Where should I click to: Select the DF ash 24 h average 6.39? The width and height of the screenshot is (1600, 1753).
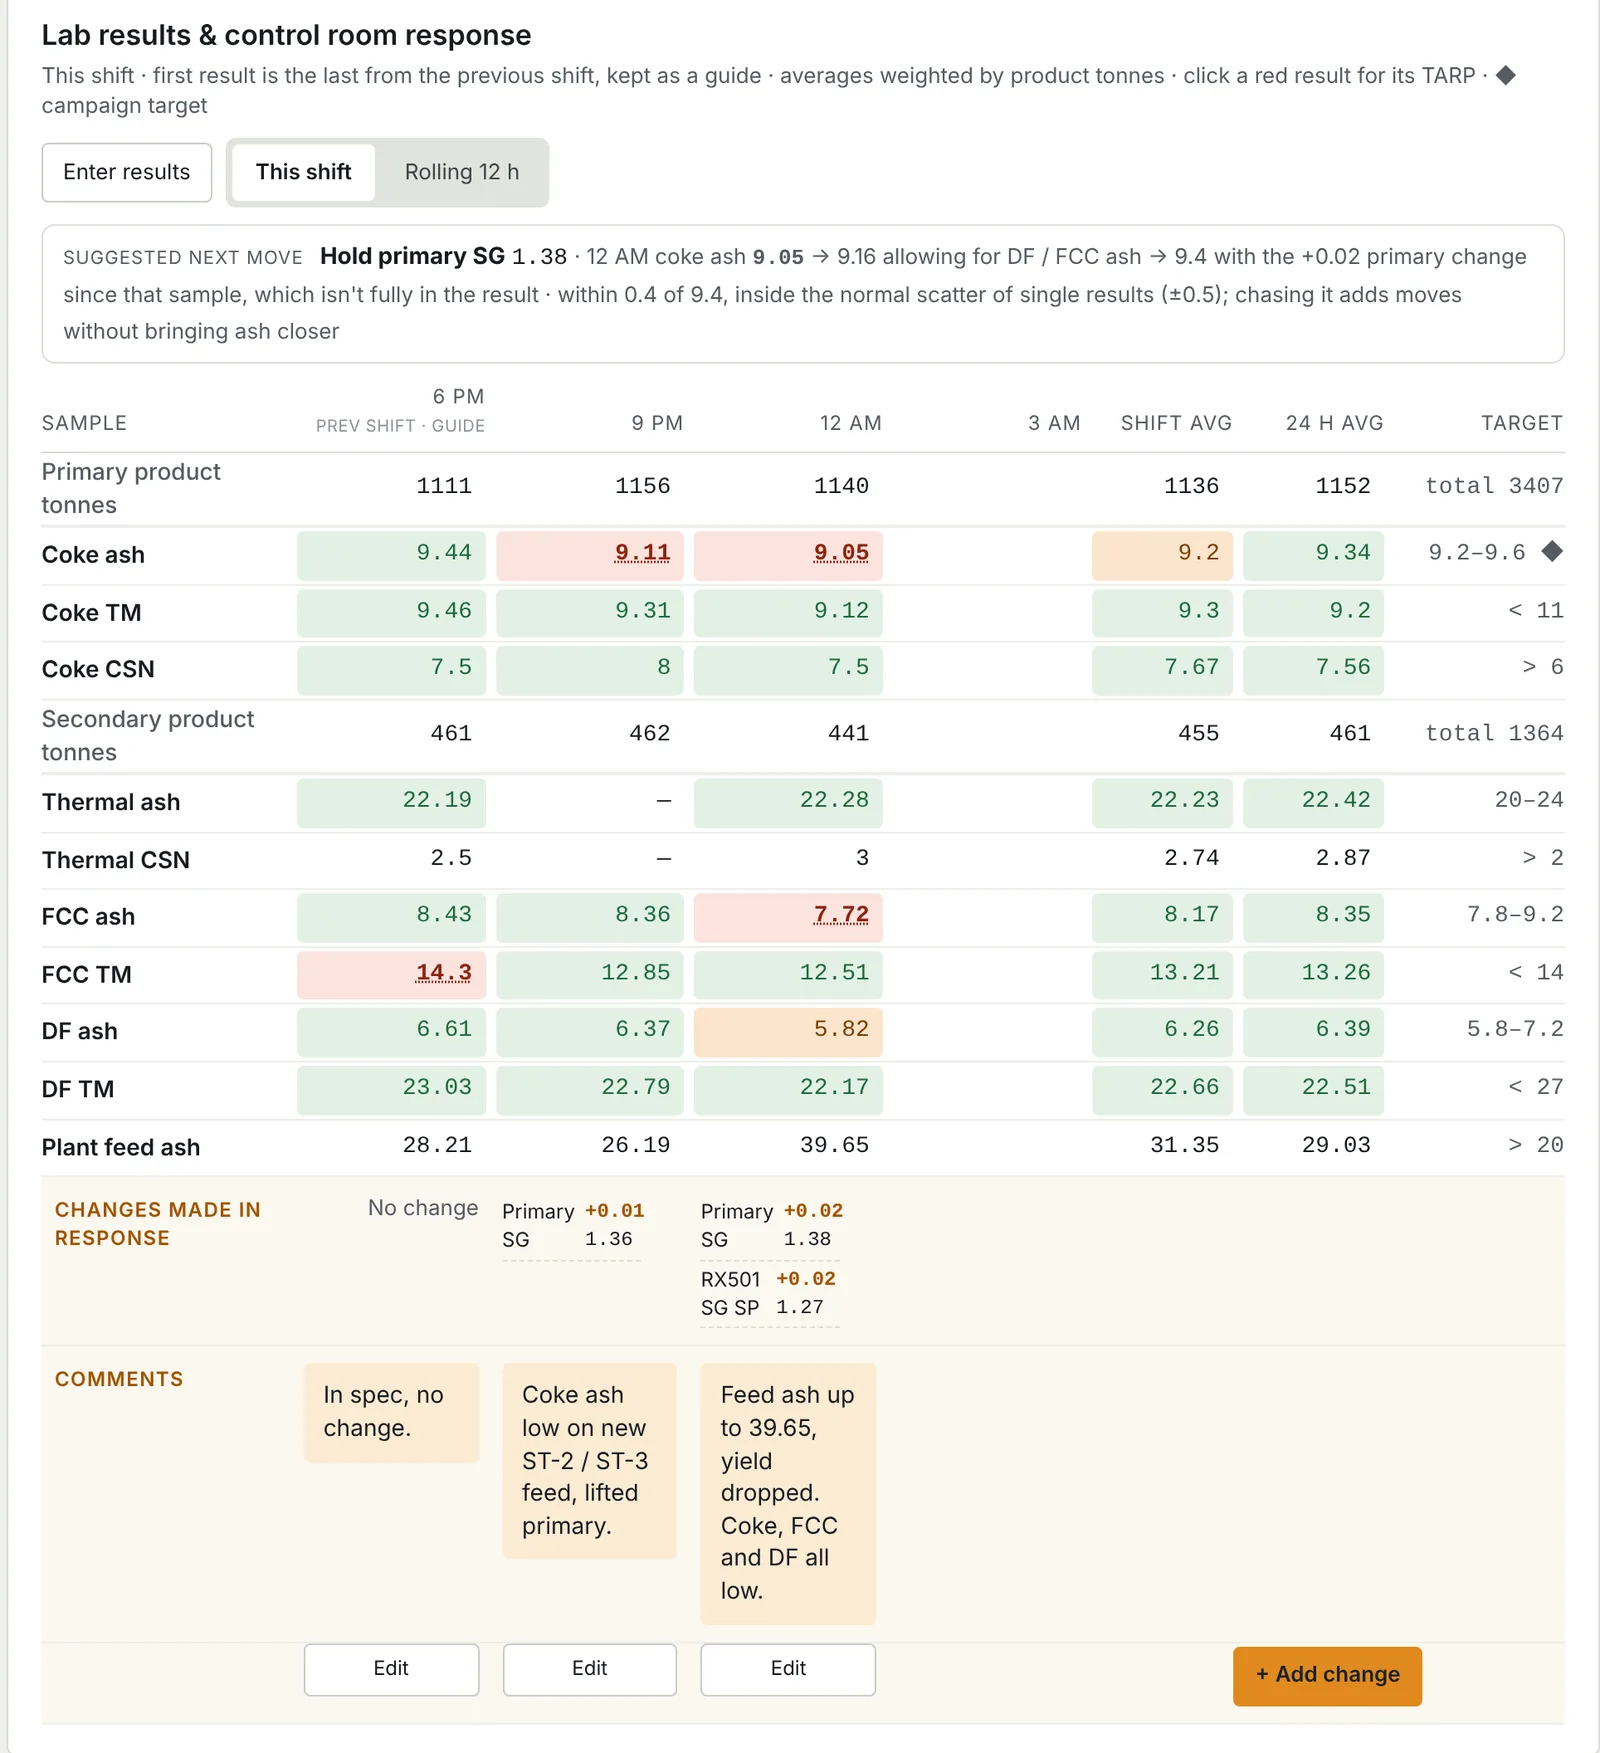tap(1313, 1030)
